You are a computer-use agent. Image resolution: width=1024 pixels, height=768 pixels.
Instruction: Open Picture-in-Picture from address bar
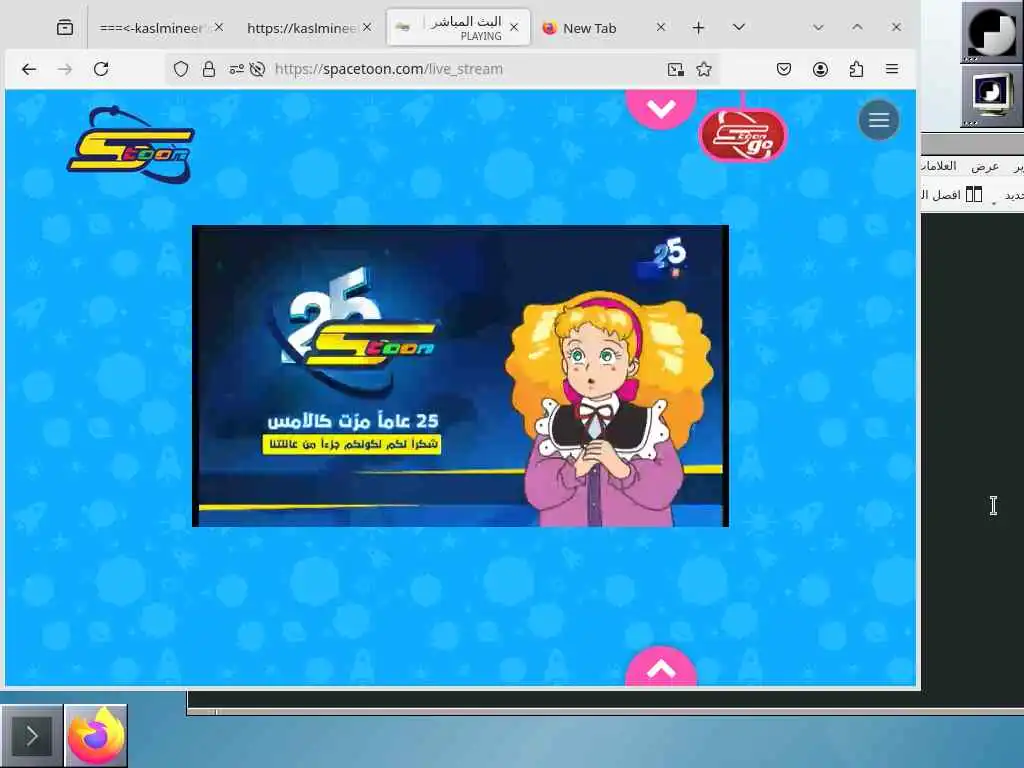tap(675, 69)
